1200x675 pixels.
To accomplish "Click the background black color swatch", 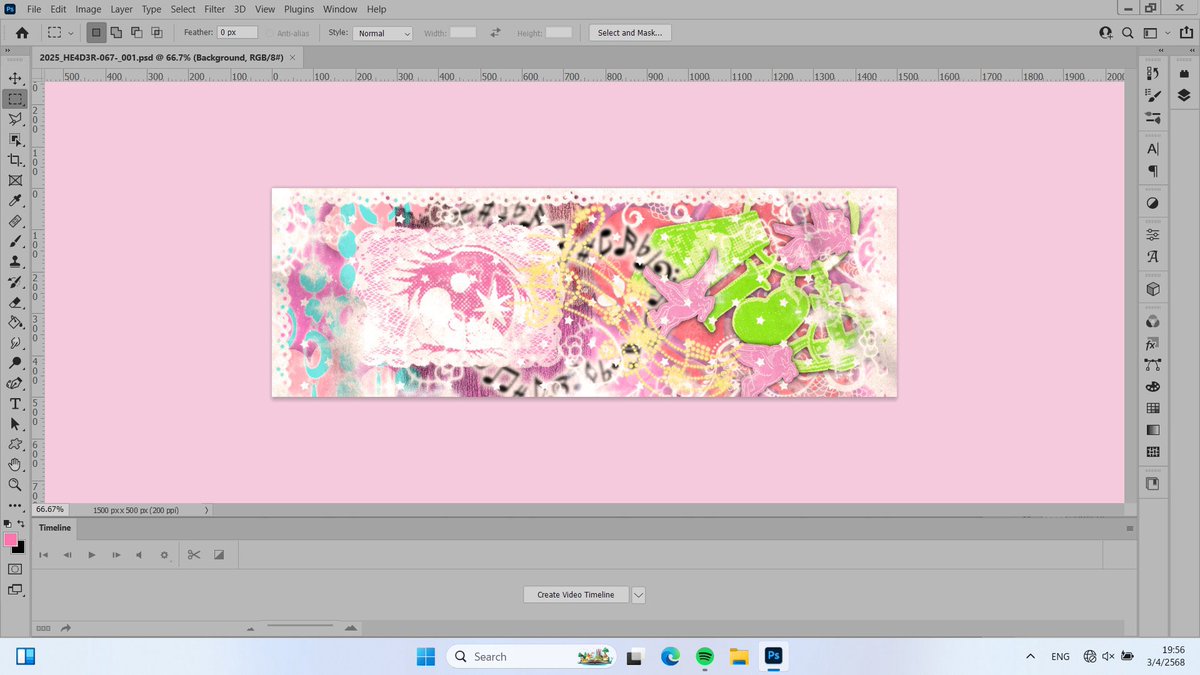I will point(19,547).
